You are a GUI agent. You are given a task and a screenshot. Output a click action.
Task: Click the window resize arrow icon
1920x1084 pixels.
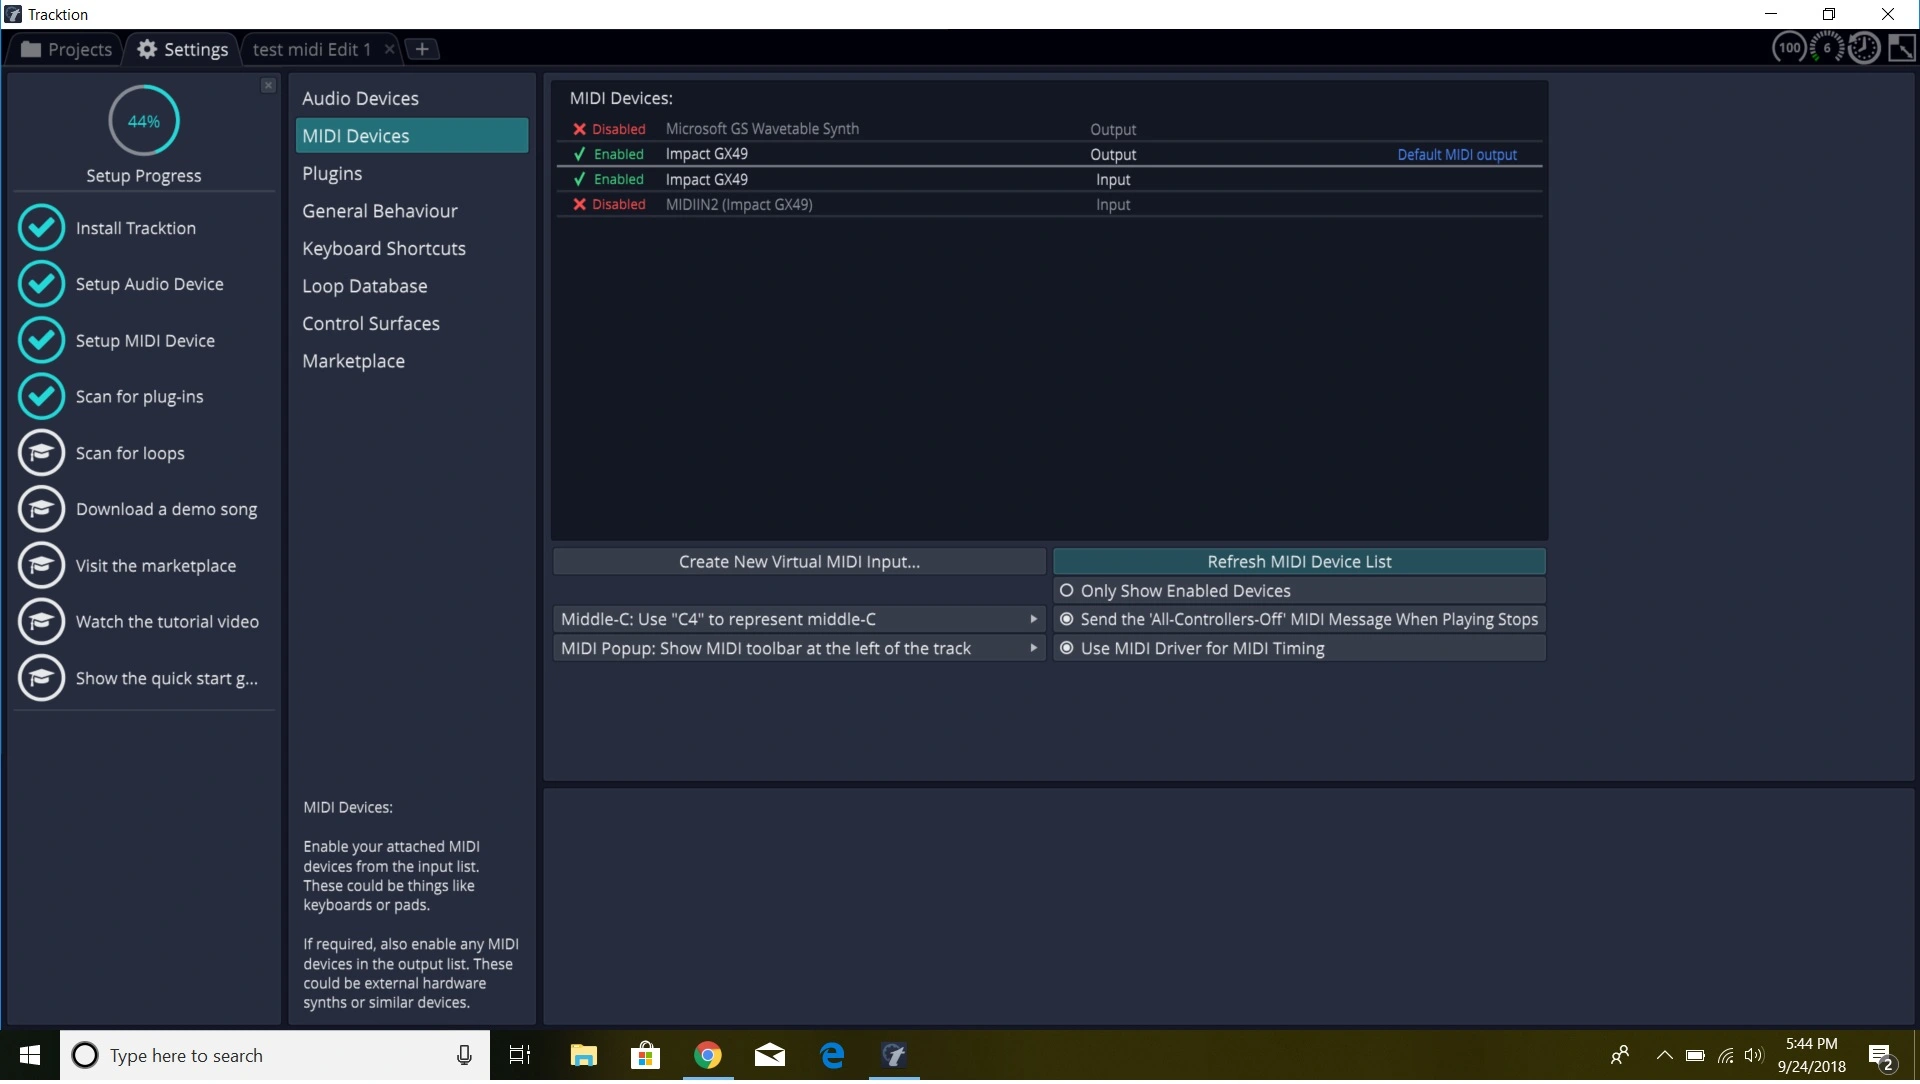1901,48
